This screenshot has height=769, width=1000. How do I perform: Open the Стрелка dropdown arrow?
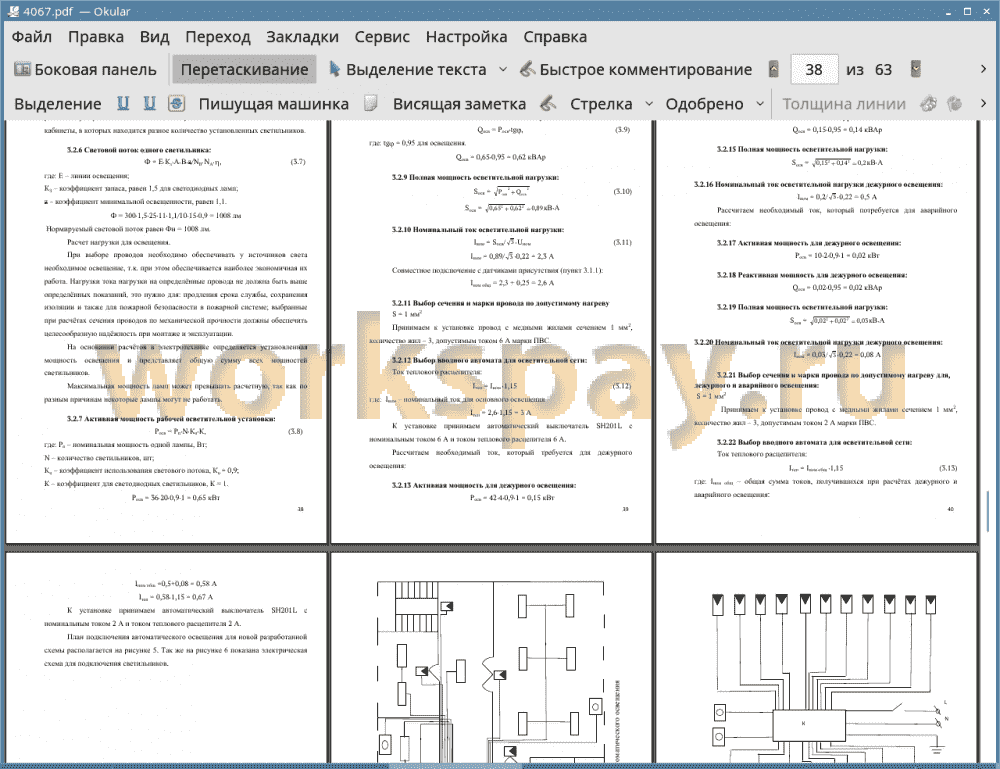649,103
